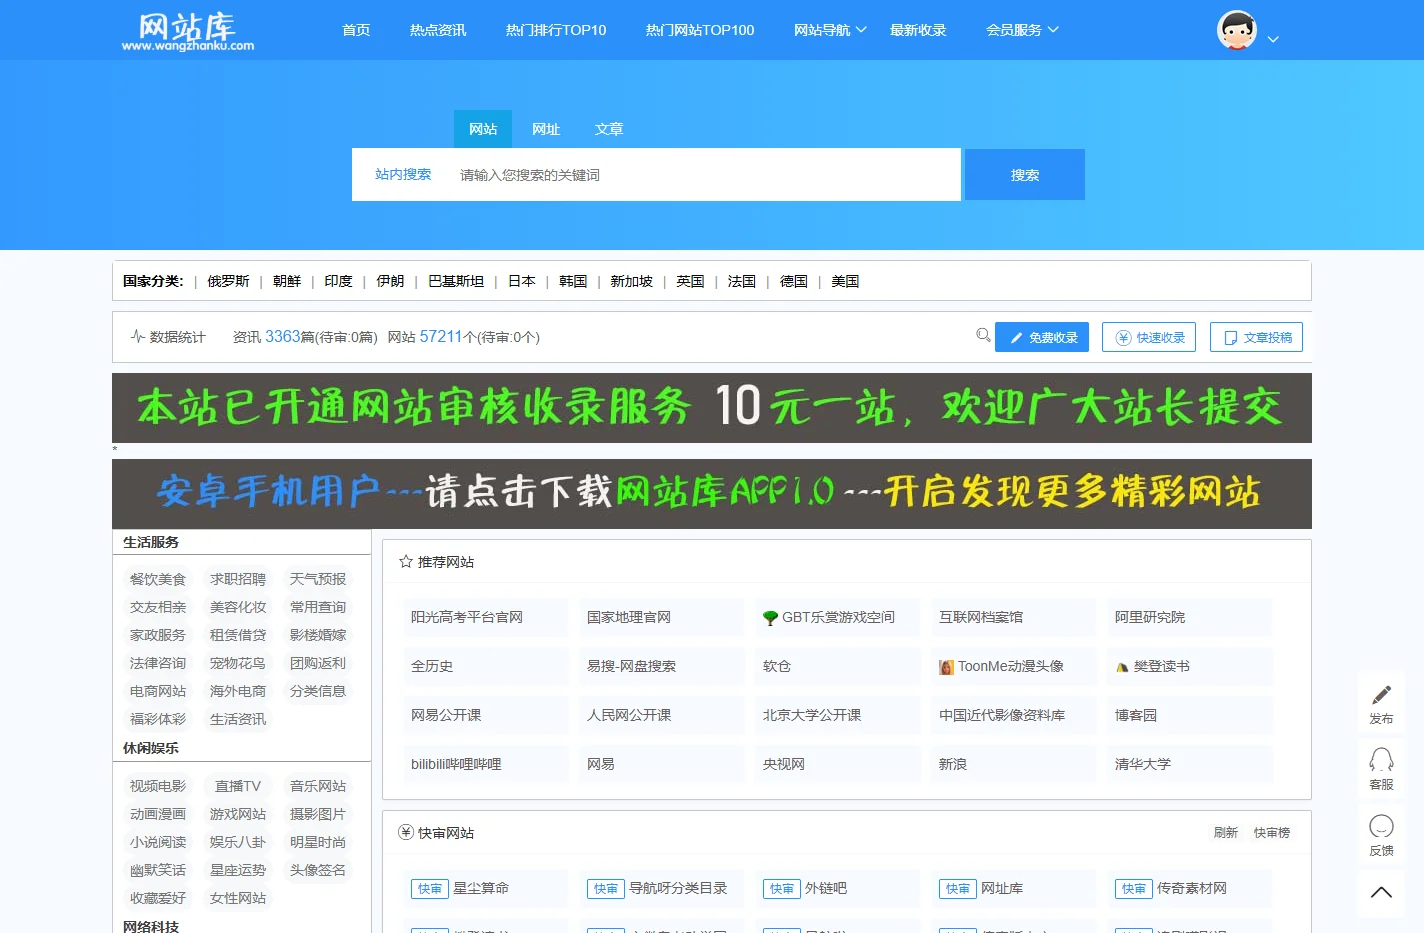Click the star icon beside 推荐网站
The image size is (1424, 933).
tap(406, 561)
